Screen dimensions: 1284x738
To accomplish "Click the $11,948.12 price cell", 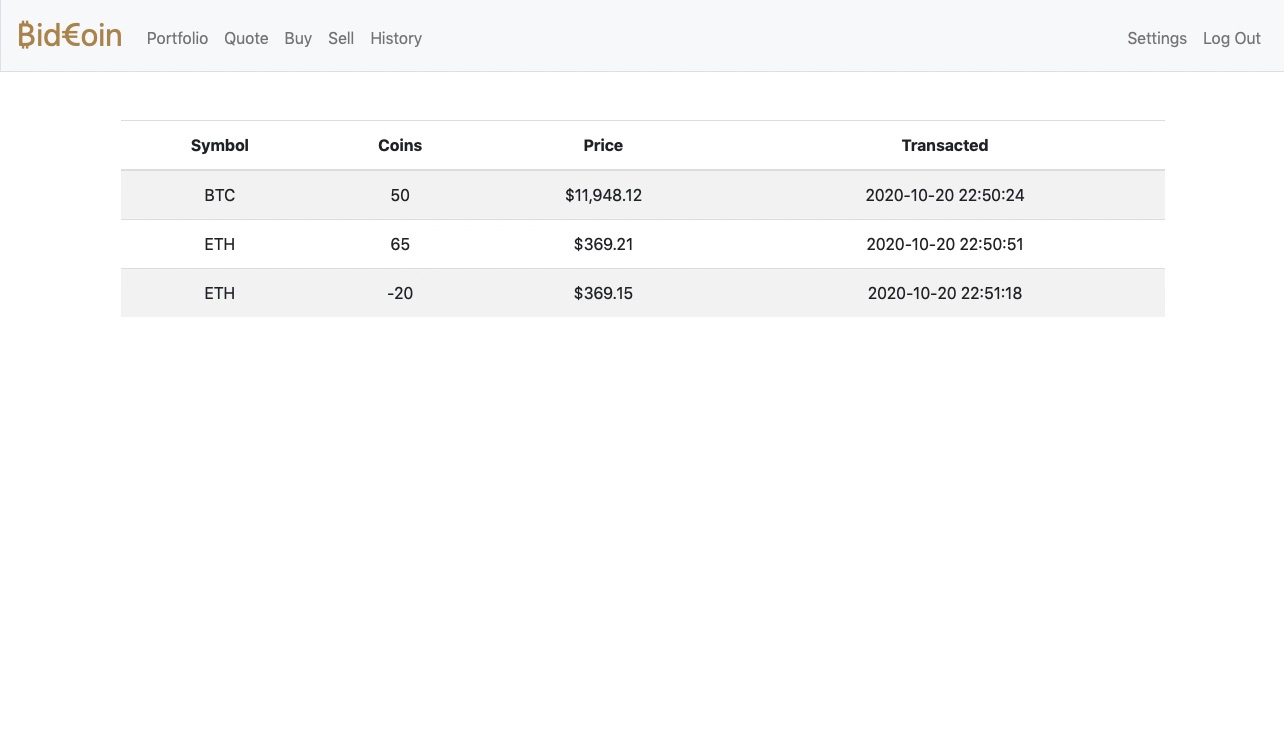I will 603,195.
